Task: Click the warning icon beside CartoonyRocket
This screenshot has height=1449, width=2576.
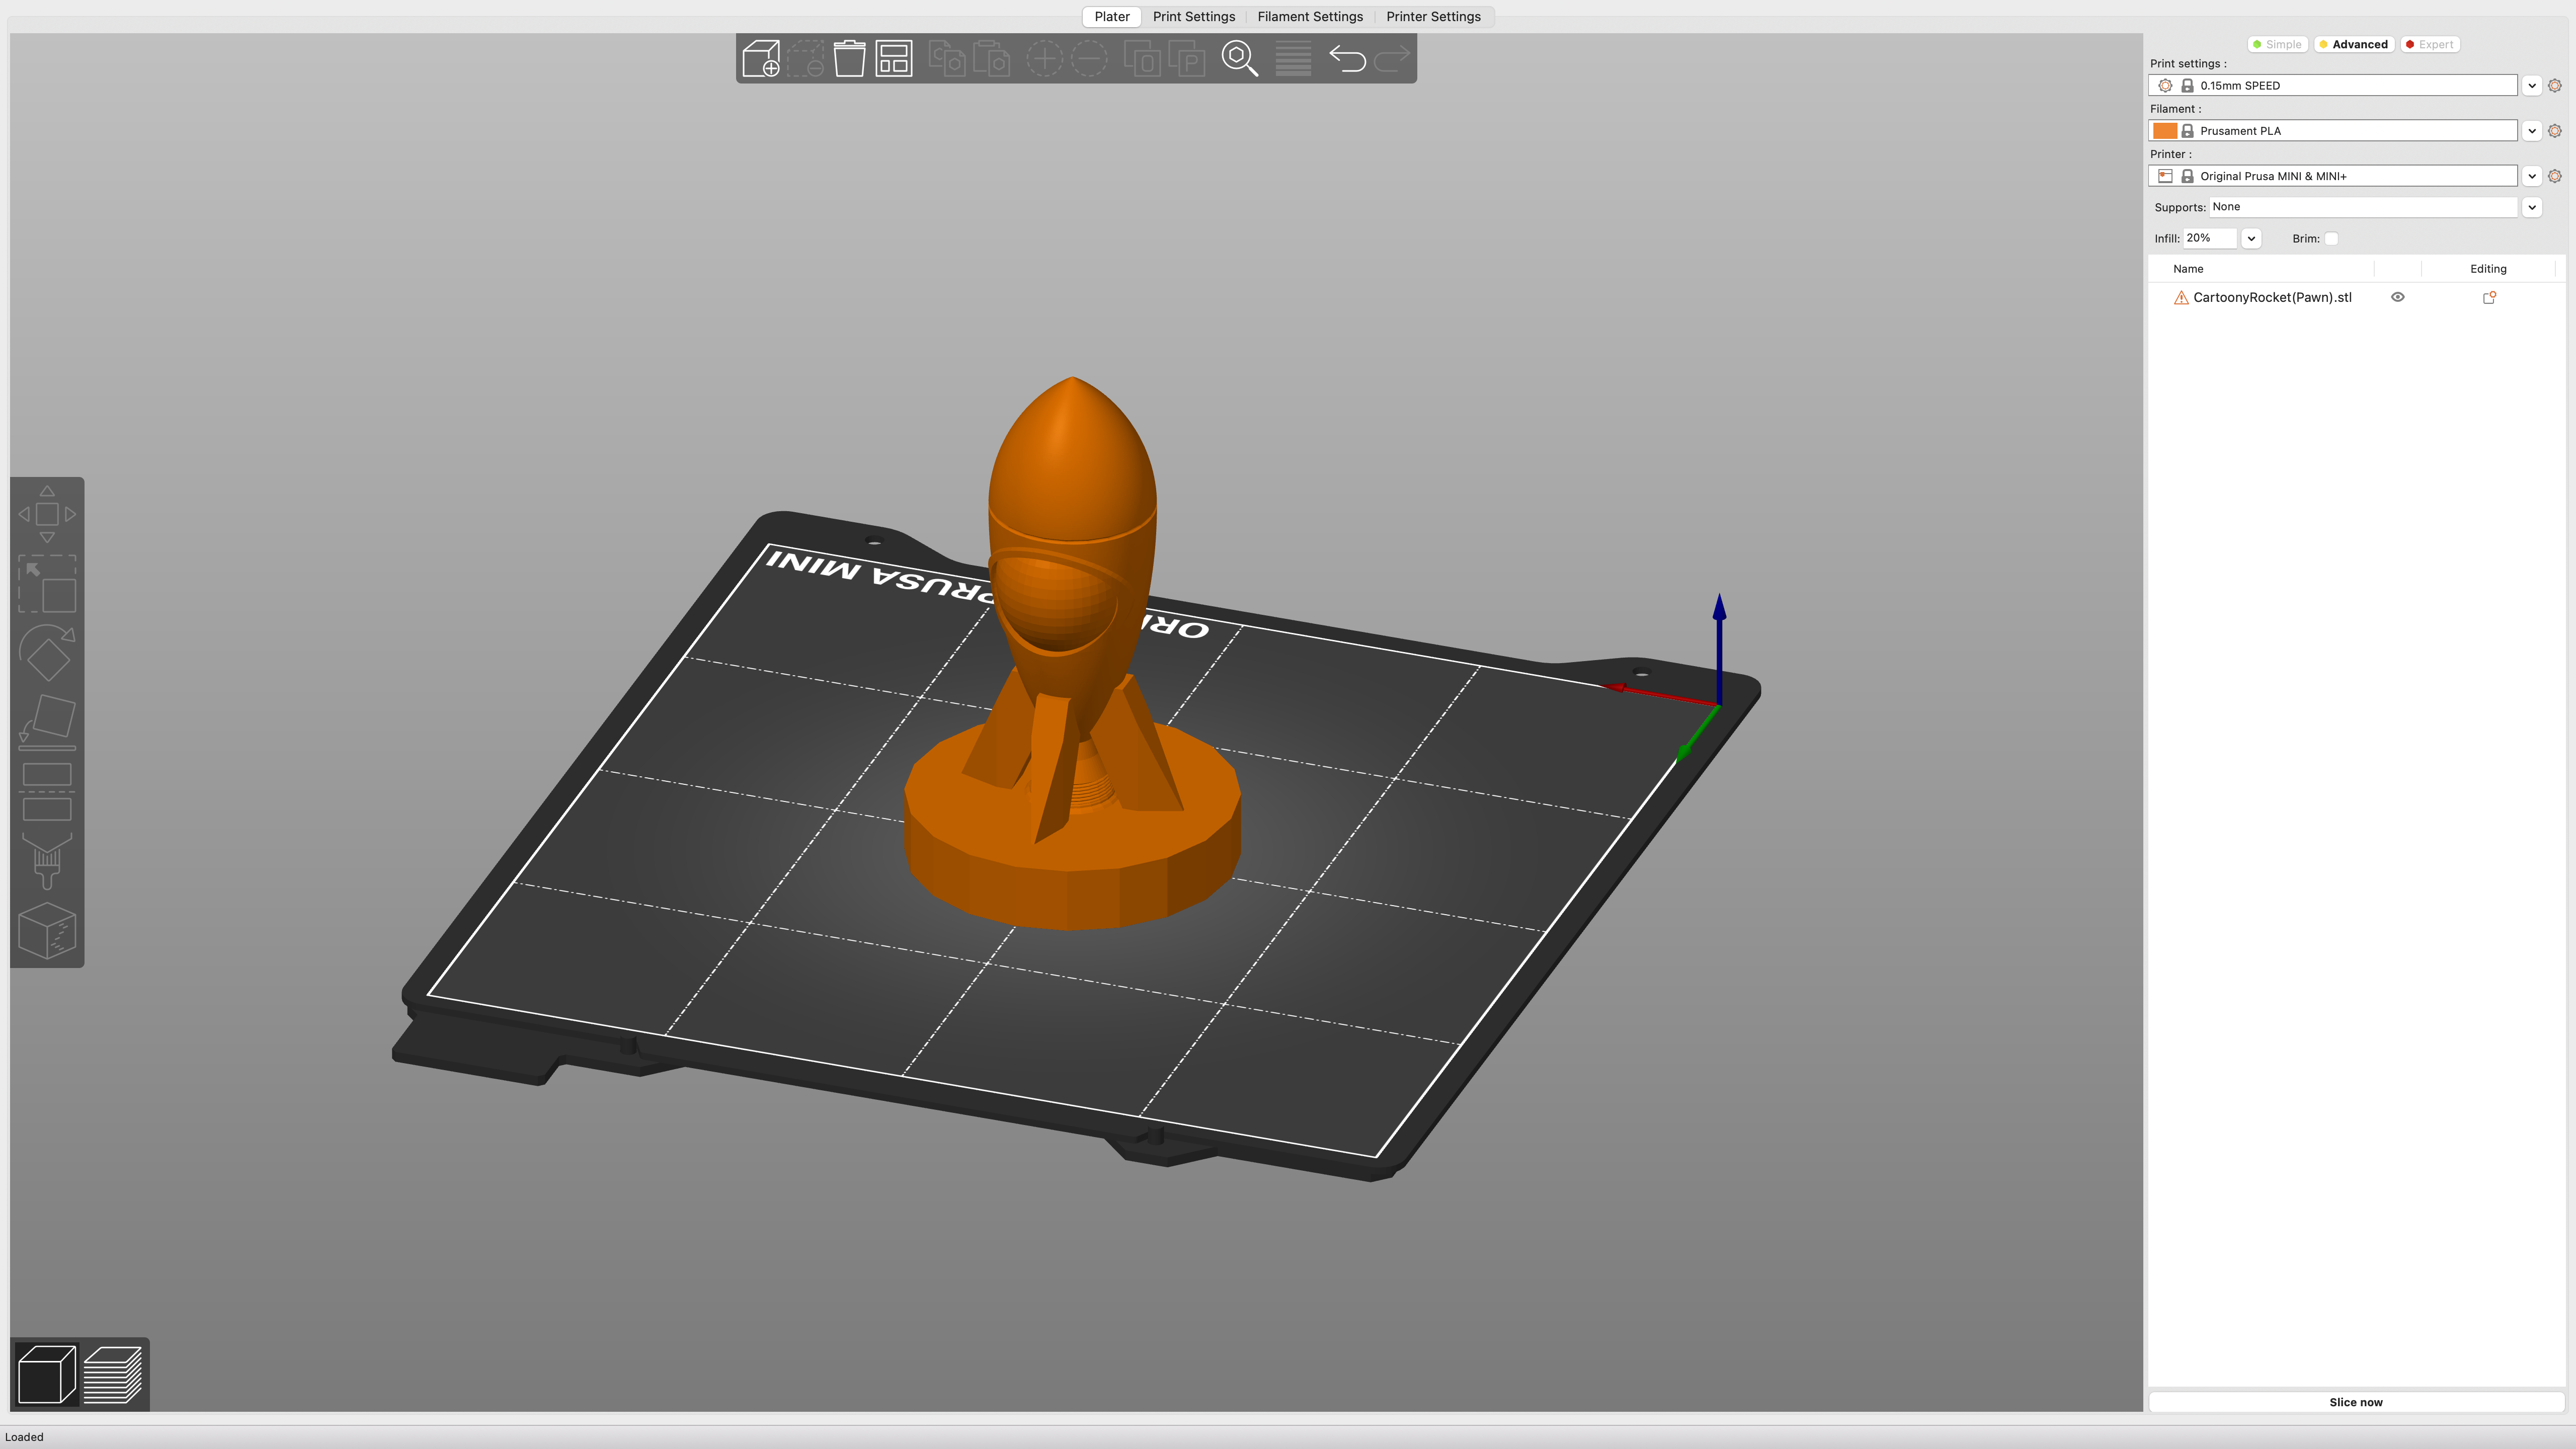Action: coord(2181,298)
